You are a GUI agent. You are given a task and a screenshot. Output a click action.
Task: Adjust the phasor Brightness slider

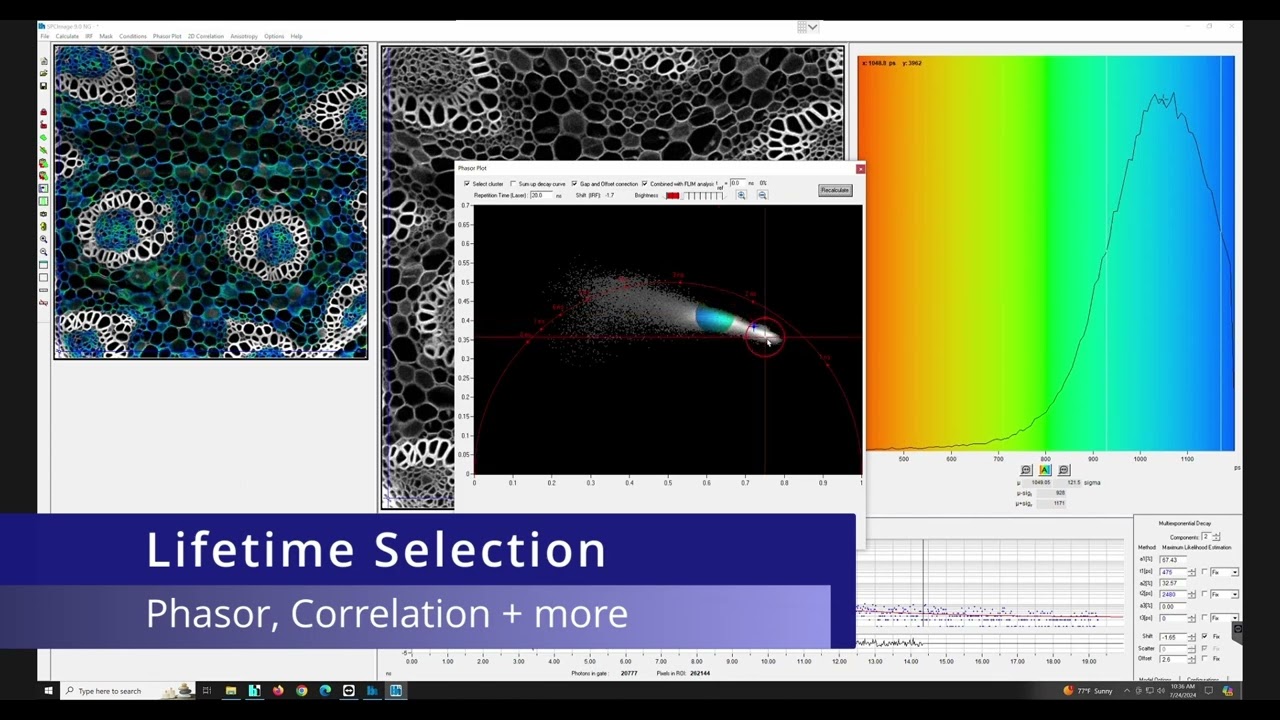(x=695, y=195)
